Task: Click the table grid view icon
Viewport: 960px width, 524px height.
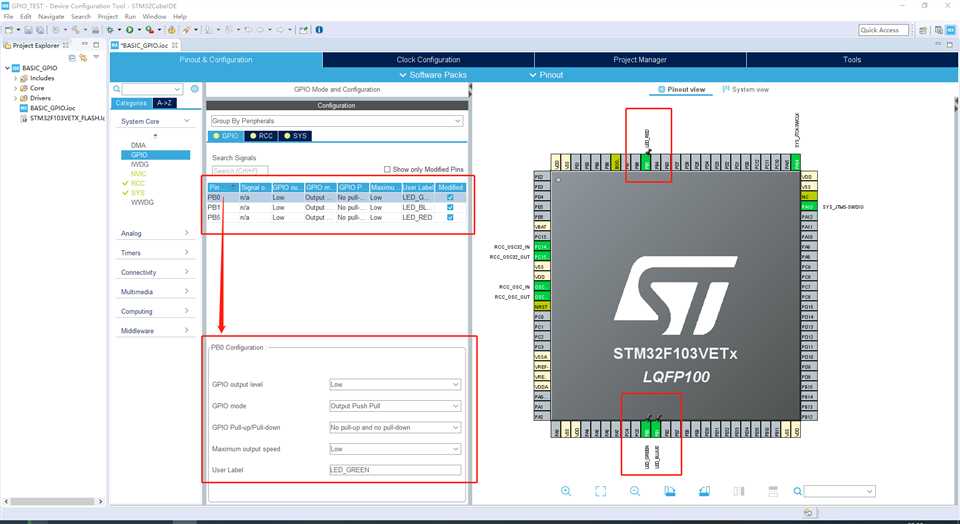Action: [x=773, y=491]
